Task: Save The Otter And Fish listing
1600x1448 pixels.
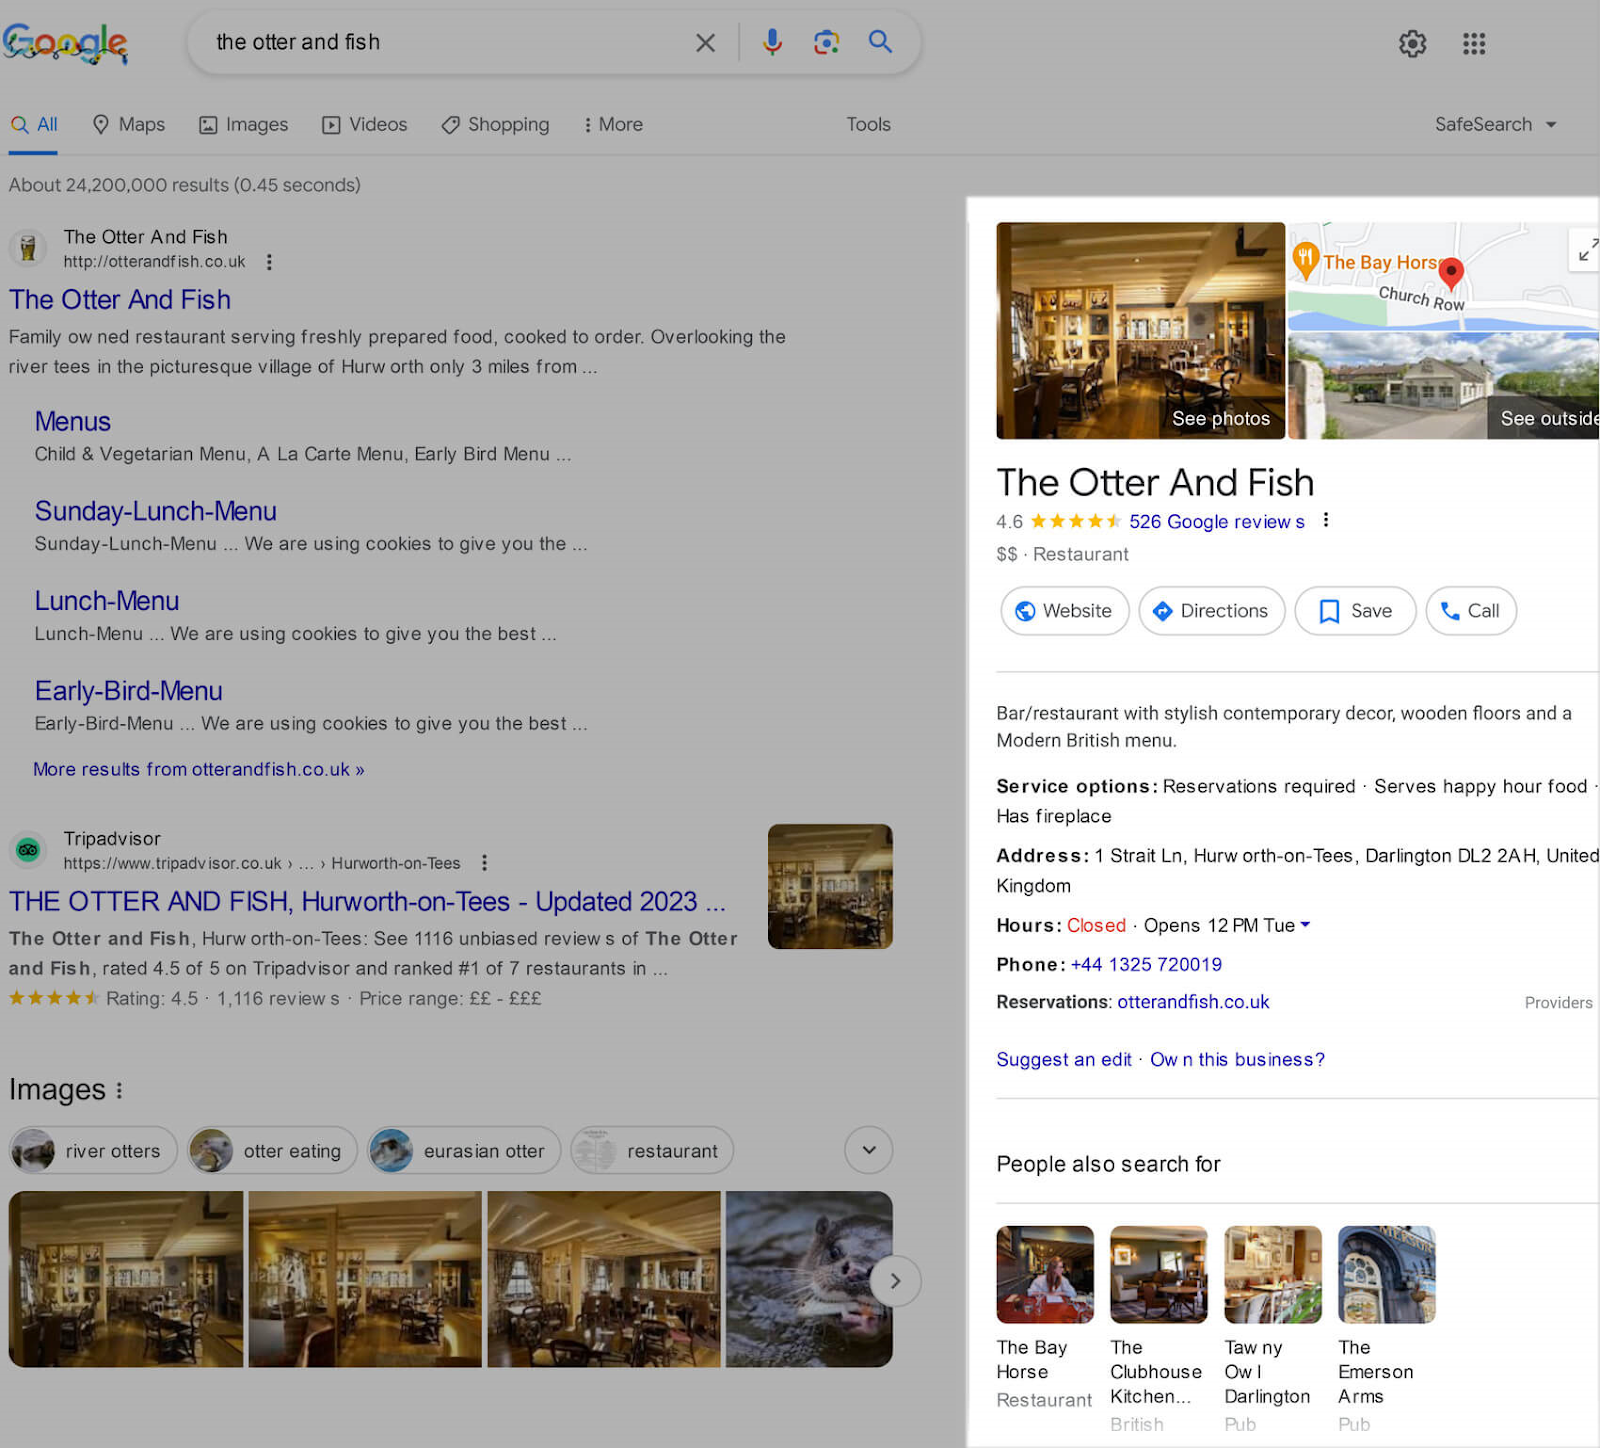Action: (1355, 611)
